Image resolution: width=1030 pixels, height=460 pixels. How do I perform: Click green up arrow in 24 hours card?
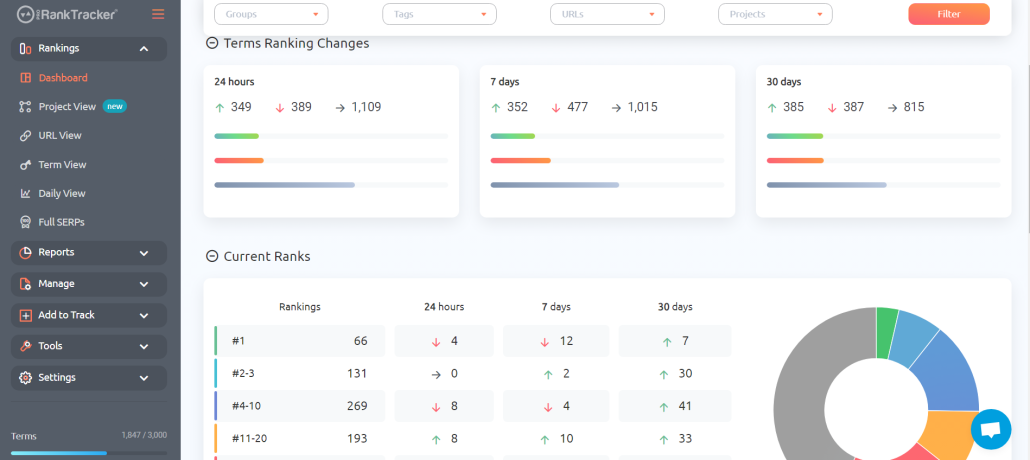pos(219,107)
